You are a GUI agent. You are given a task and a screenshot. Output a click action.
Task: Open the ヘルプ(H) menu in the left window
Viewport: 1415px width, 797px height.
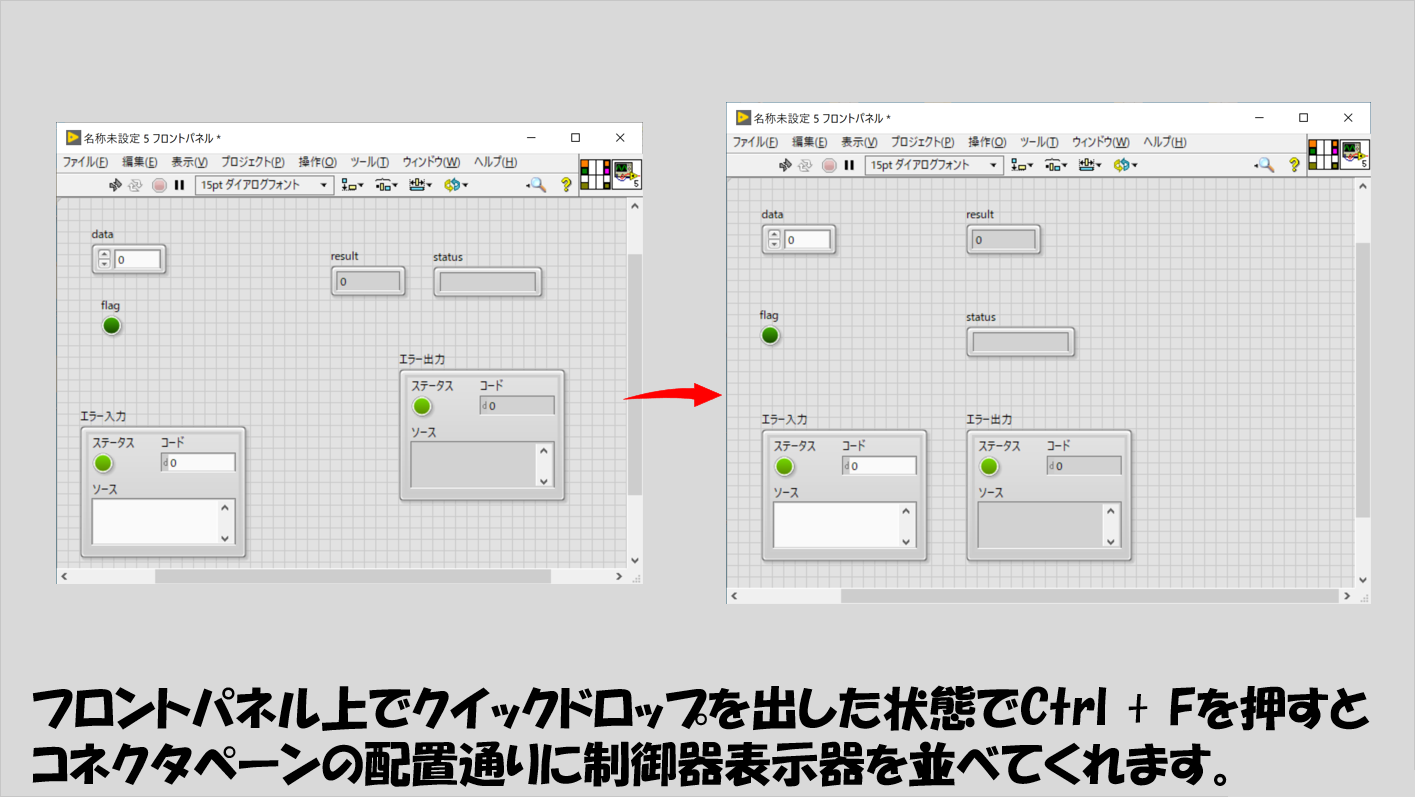coord(495,162)
